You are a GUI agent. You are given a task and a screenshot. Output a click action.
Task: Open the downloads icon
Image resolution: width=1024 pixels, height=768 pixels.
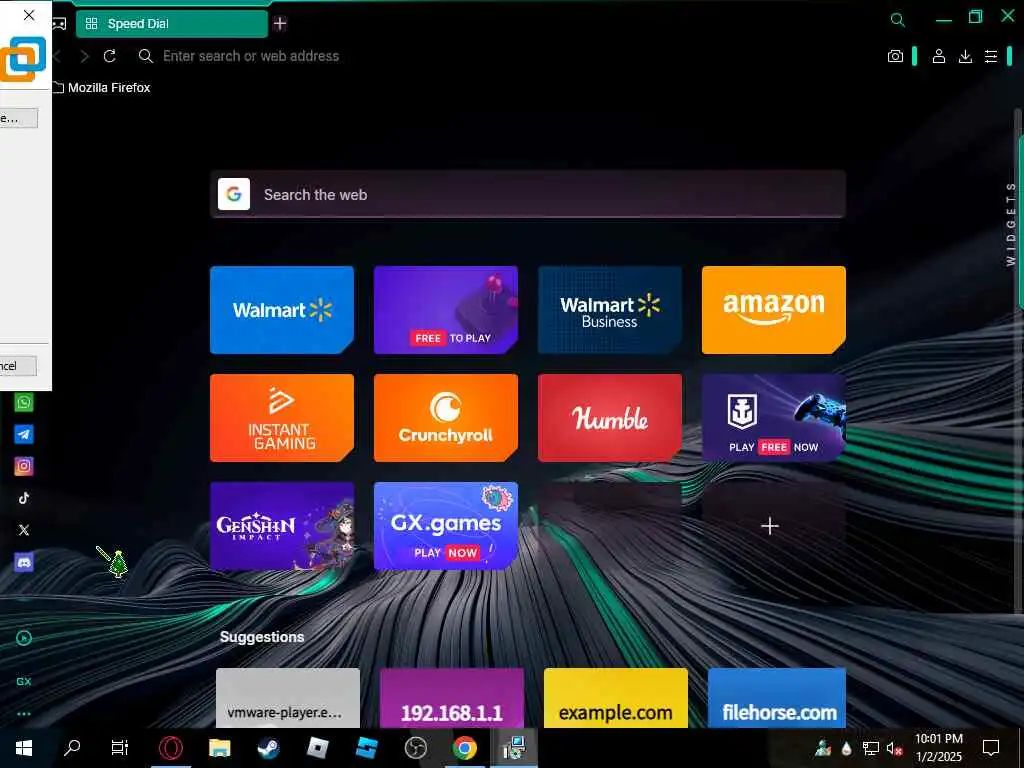tap(965, 56)
